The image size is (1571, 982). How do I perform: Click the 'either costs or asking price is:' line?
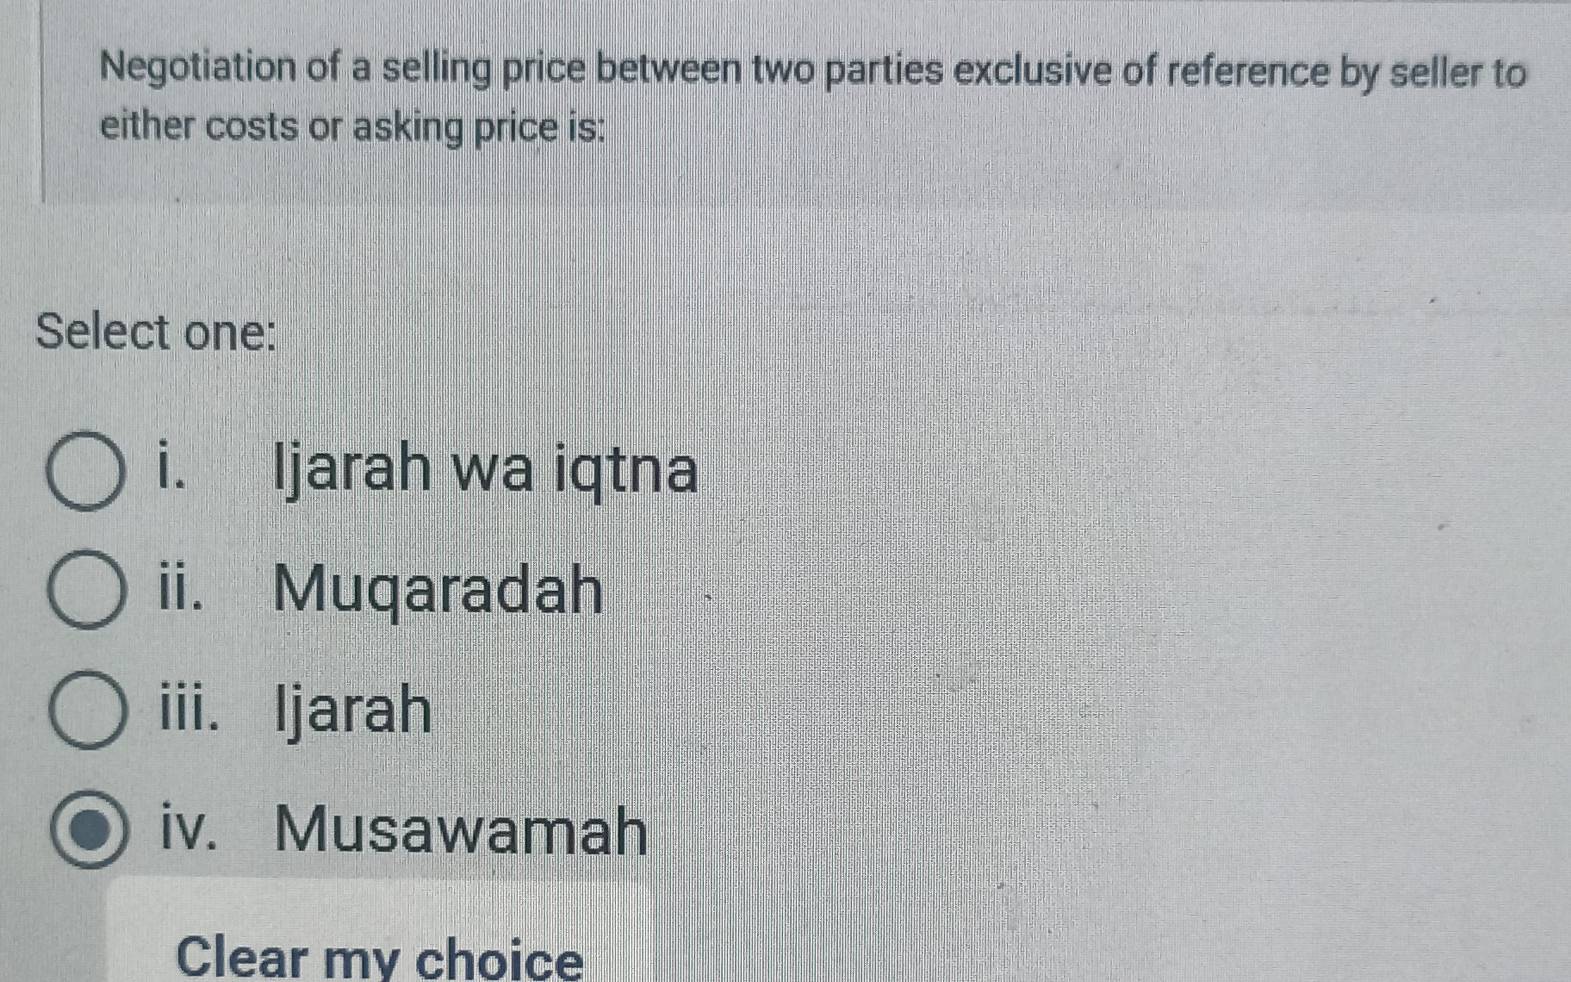[353, 127]
